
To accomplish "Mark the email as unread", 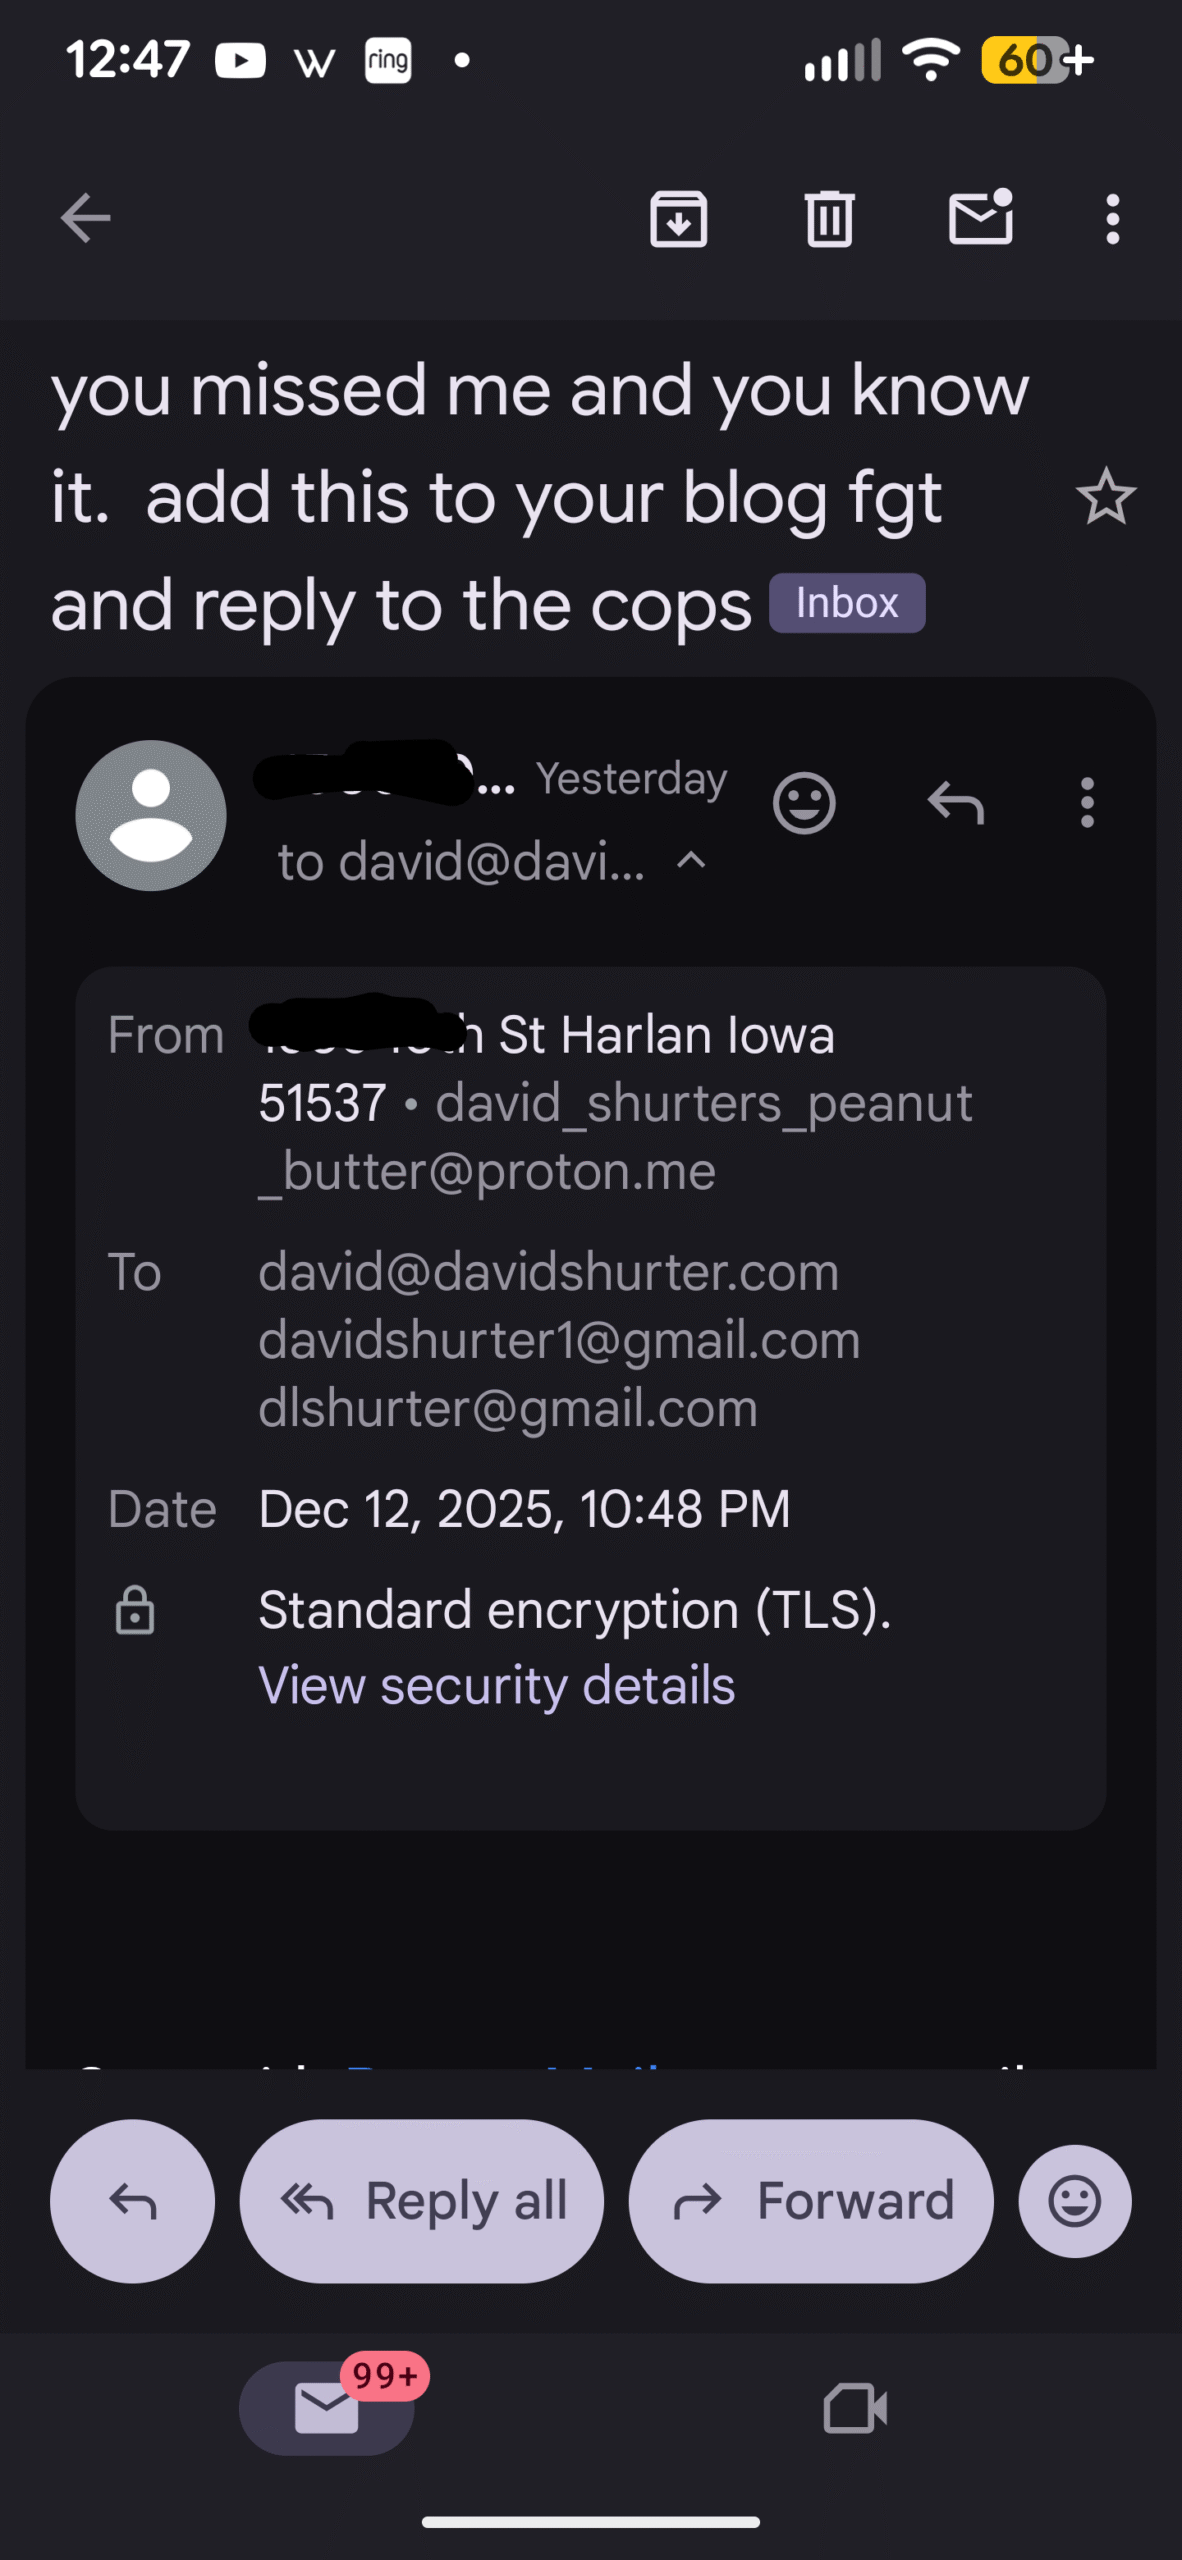I will coord(981,218).
